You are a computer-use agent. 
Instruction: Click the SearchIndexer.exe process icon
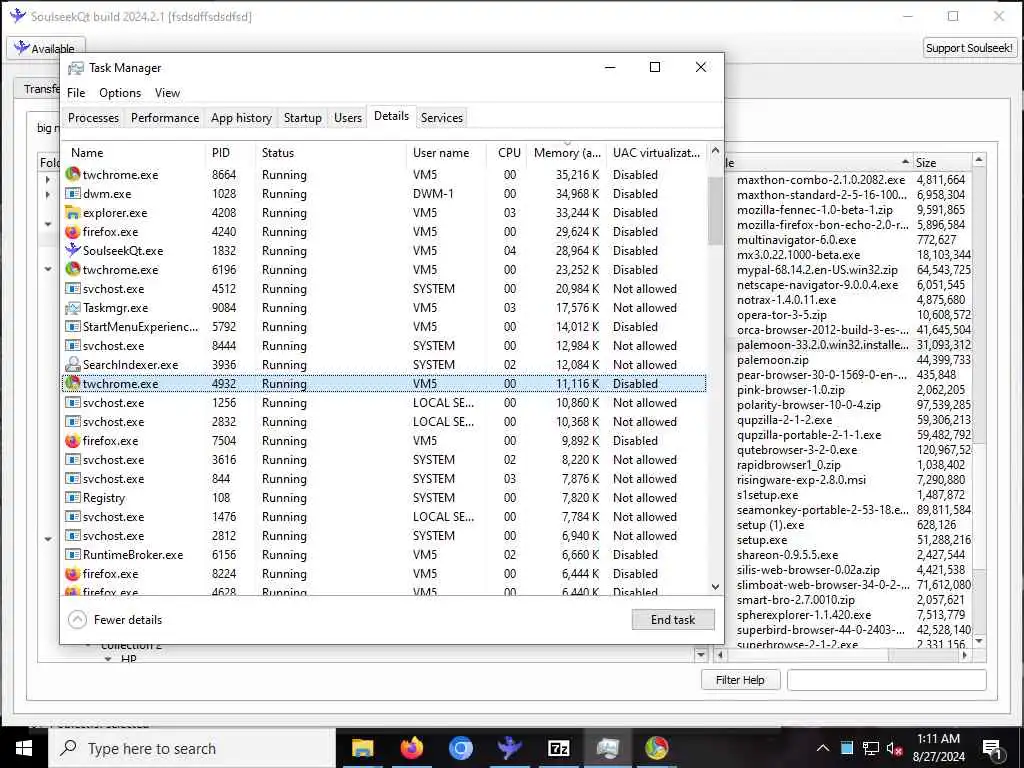point(72,364)
